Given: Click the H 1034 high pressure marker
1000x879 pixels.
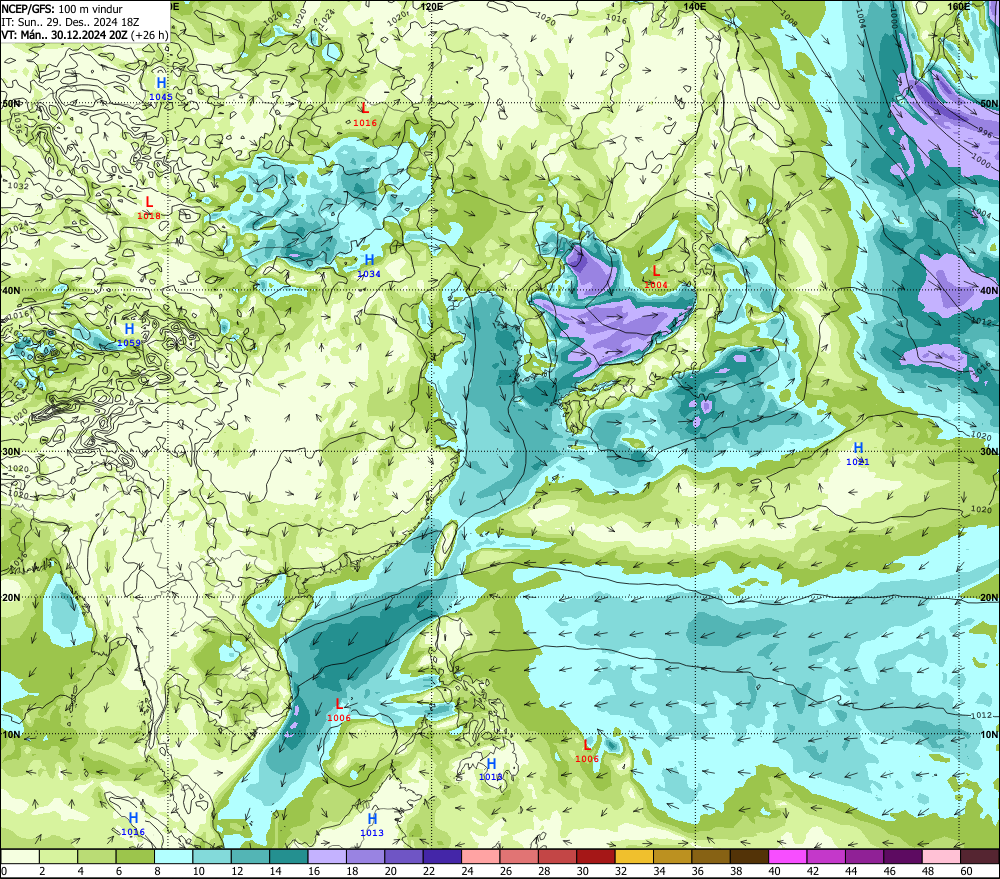Looking at the screenshot, I should pyautogui.click(x=369, y=266).
